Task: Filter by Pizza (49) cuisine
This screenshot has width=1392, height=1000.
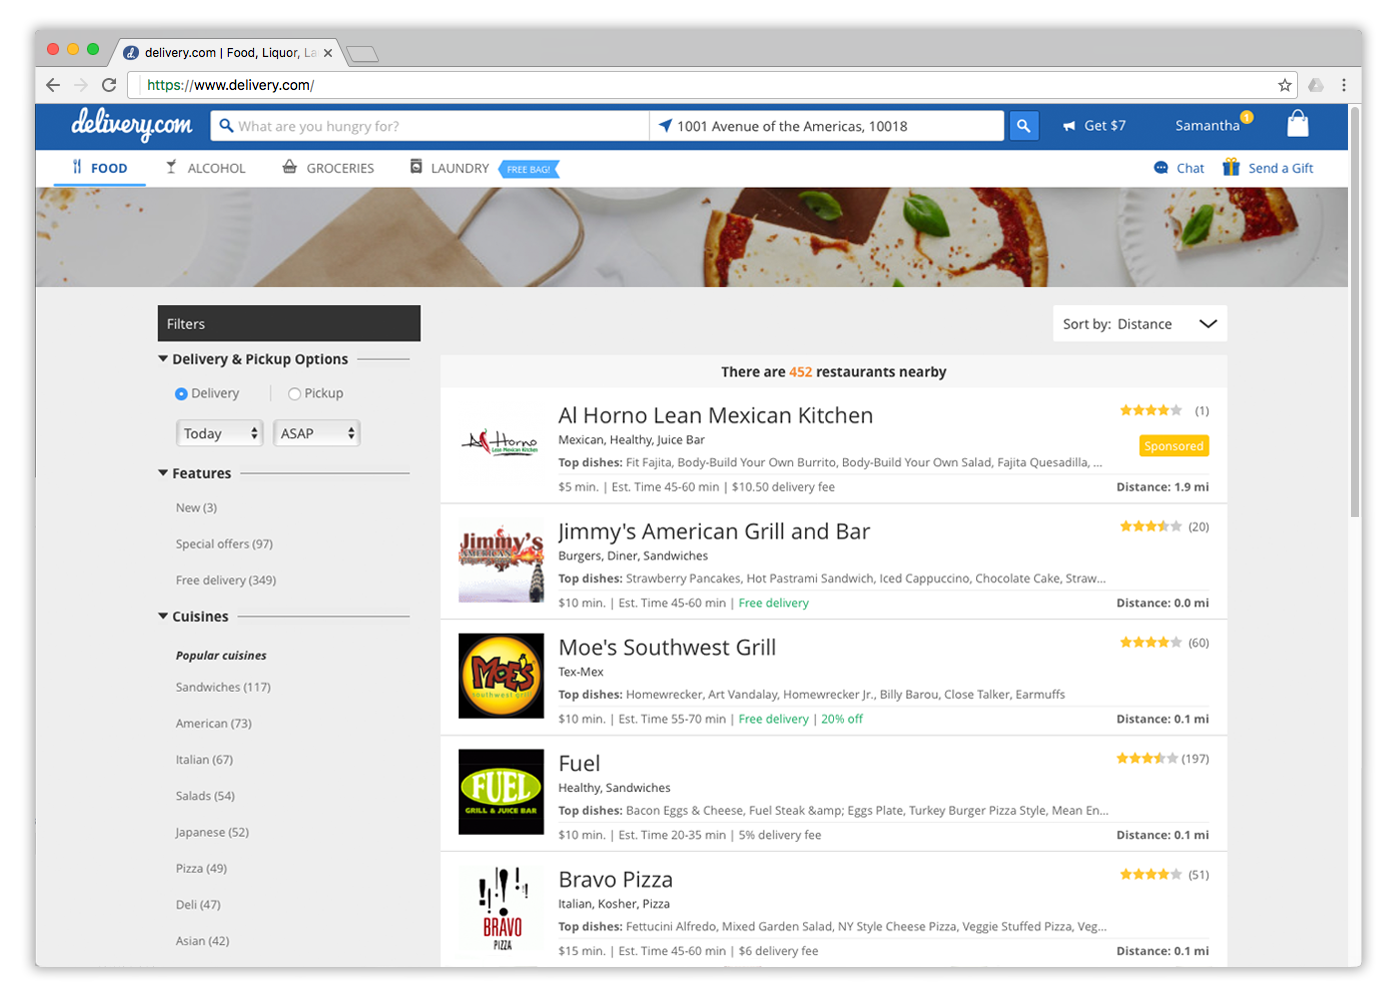Action: 201,868
